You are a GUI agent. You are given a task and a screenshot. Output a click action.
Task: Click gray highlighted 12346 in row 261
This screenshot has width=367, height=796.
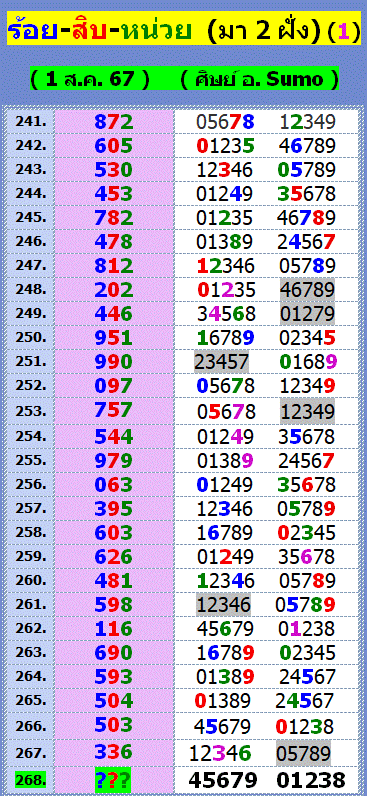[x=224, y=604]
